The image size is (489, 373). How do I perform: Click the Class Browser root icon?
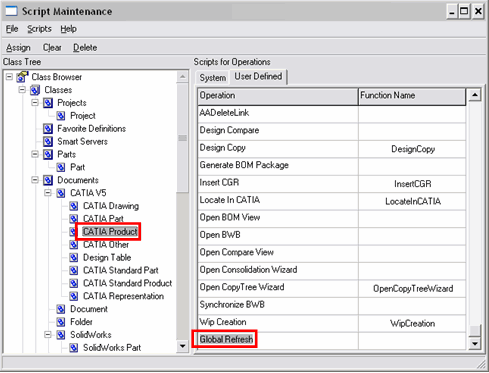point(22,77)
